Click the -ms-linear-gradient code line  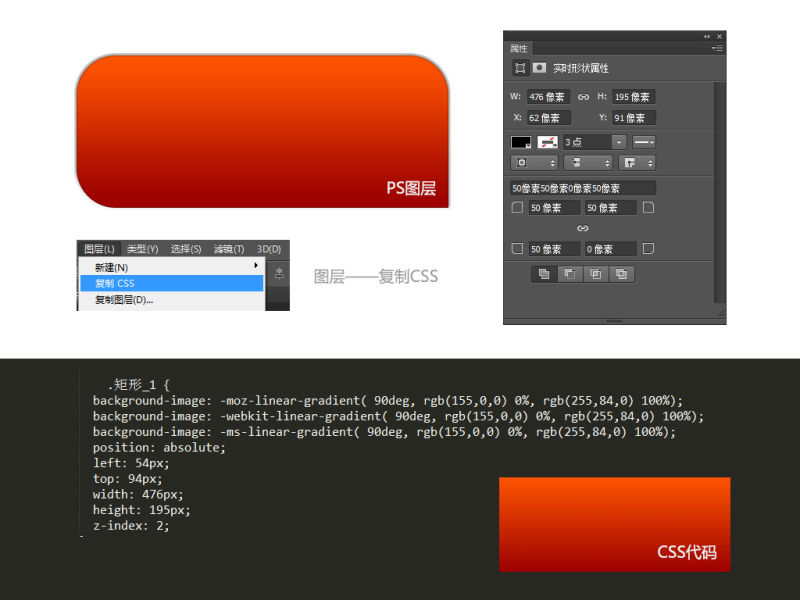(x=384, y=432)
